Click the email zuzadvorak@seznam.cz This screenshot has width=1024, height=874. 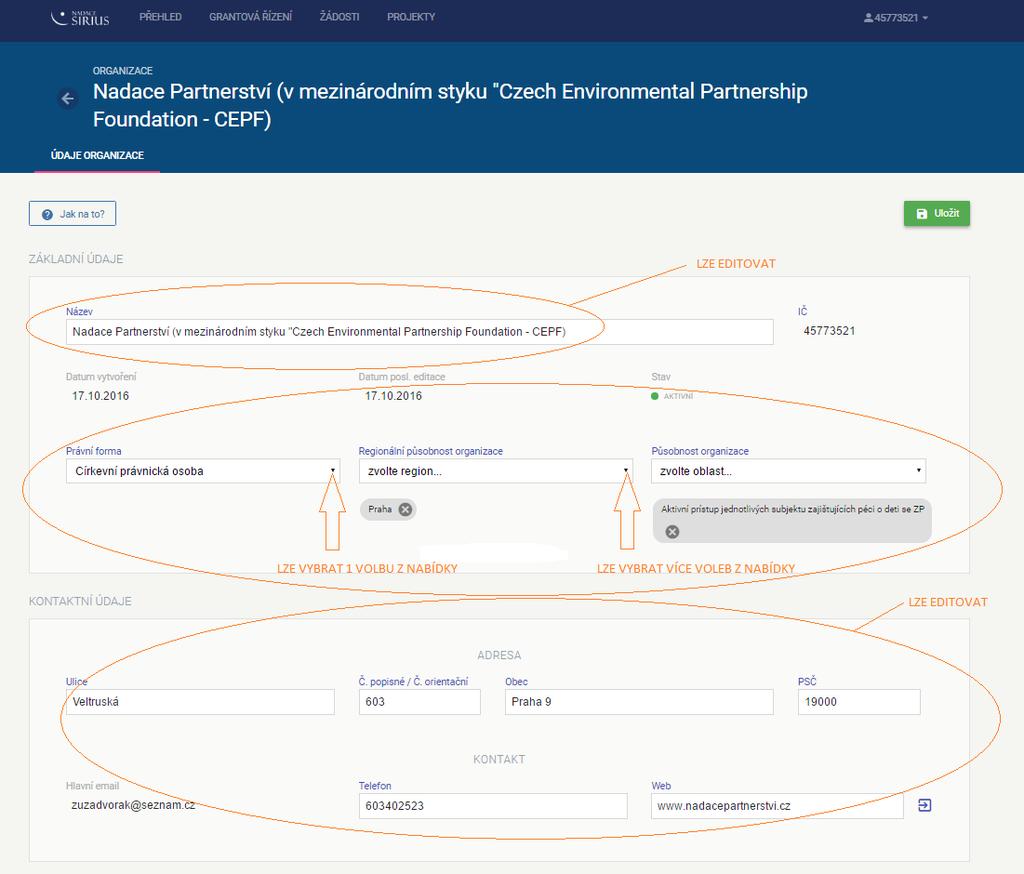[133, 805]
